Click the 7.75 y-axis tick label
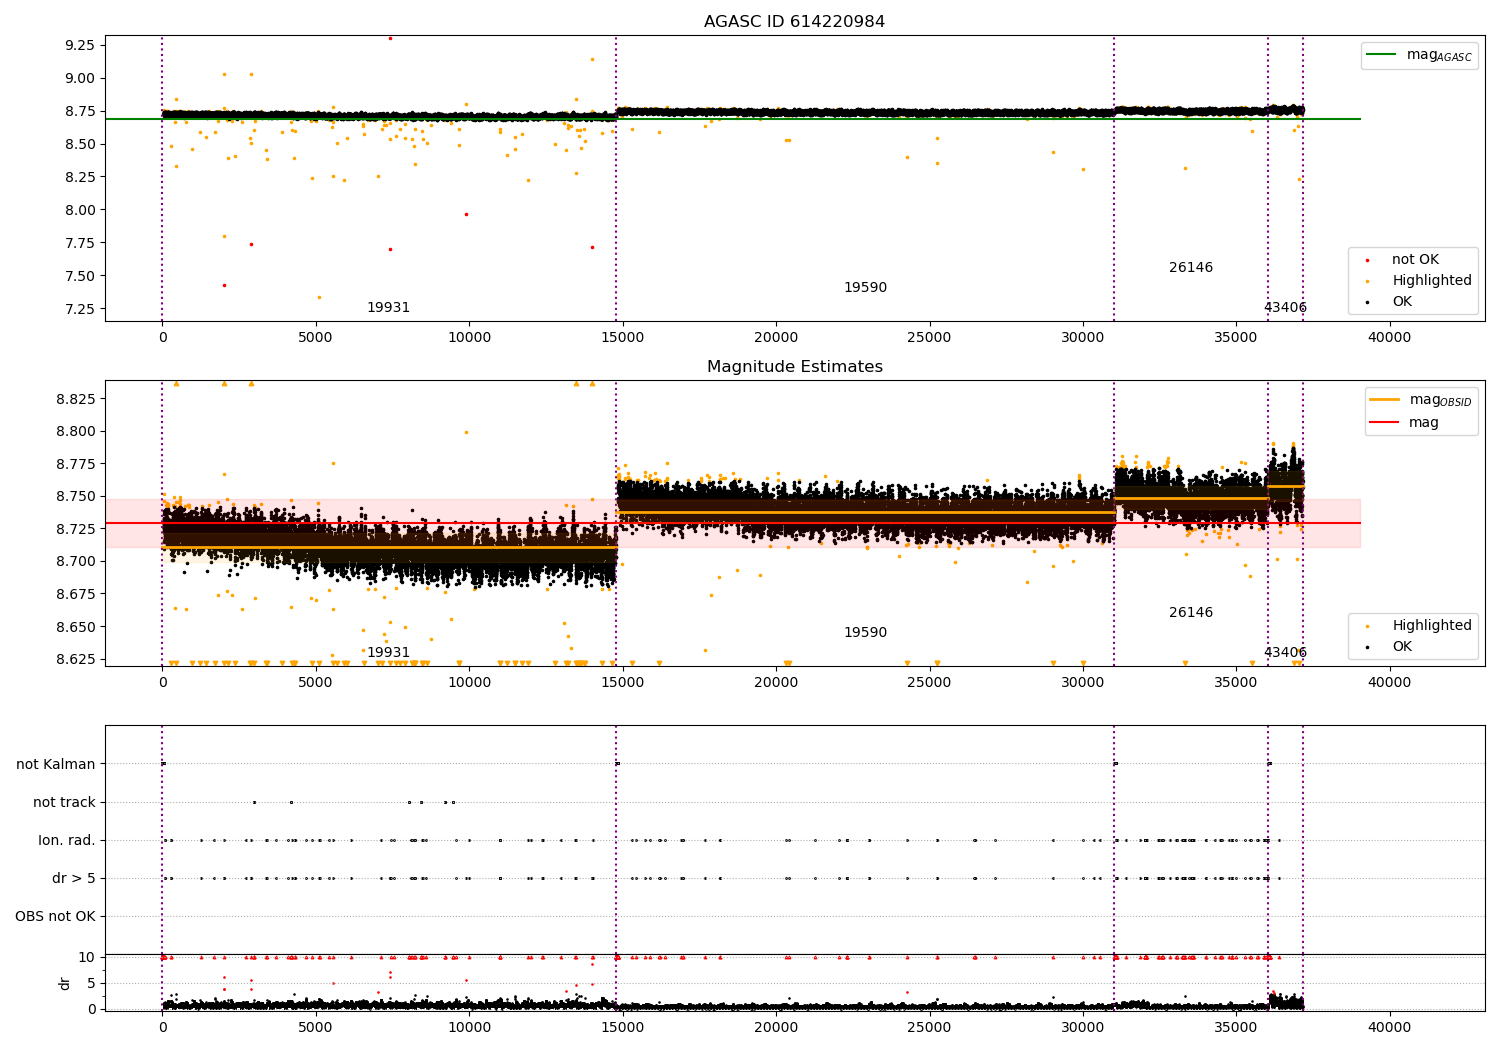Viewport: 1500px width, 1050px height. [79, 243]
